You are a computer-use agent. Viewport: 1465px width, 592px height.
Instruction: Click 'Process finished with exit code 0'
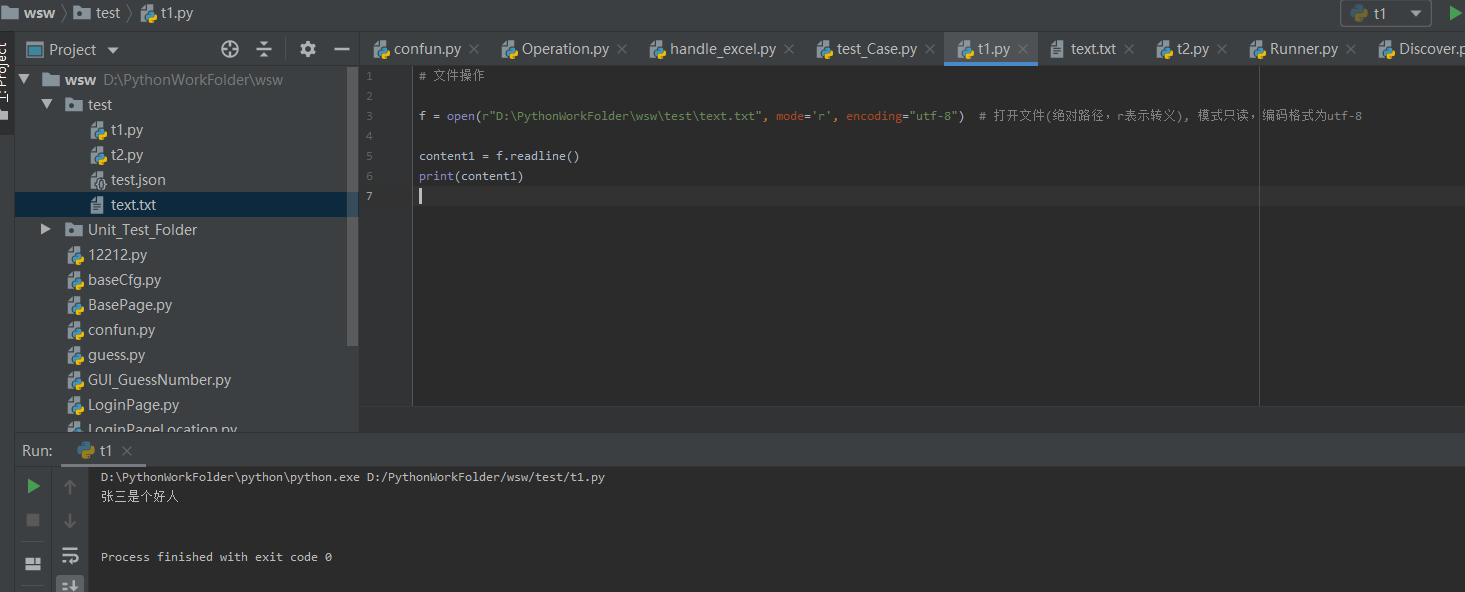pos(216,557)
